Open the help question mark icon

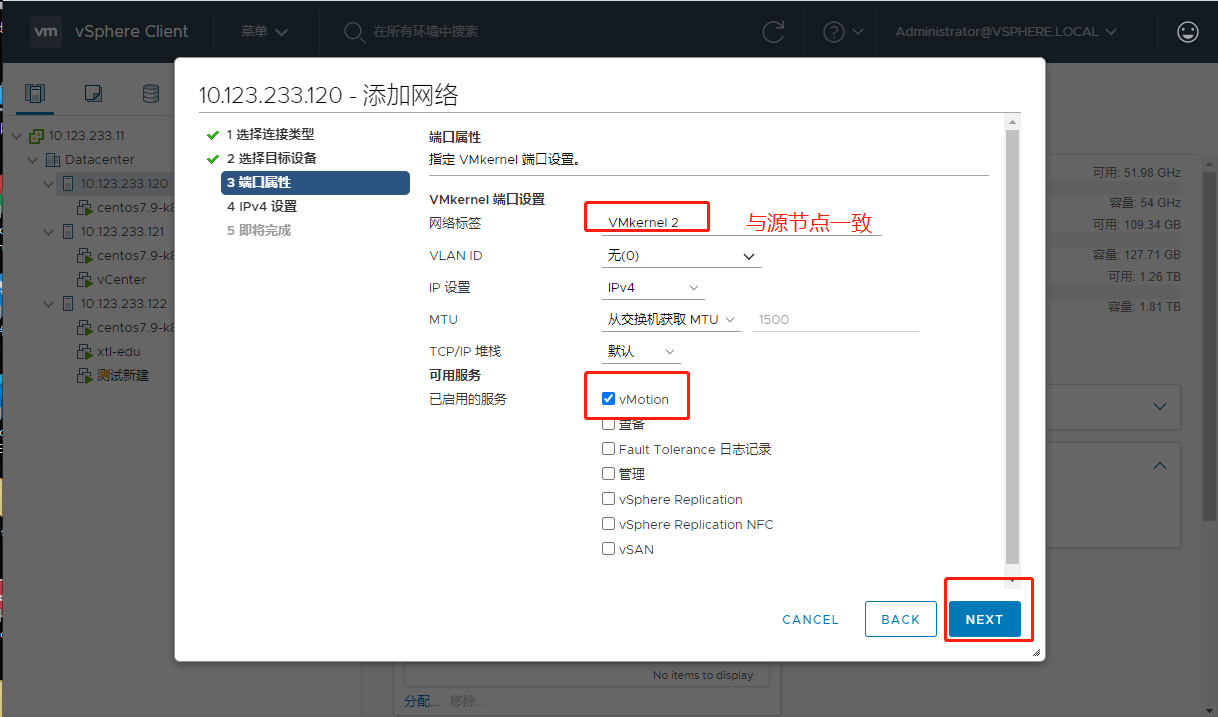pyautogui.click(x=834, y=32)
